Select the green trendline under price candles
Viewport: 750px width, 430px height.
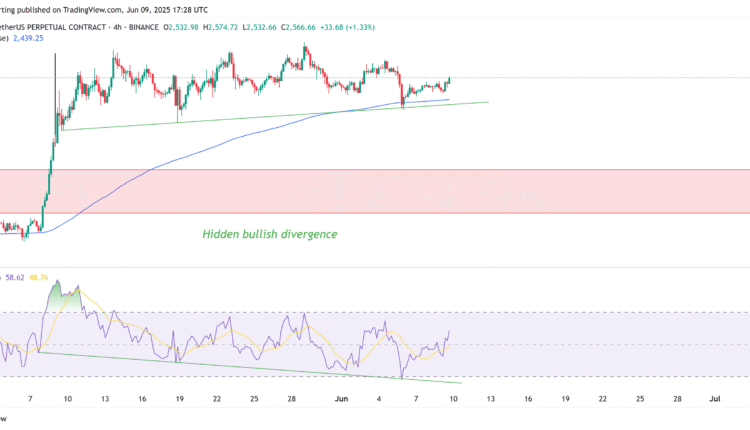pos(300,116)
